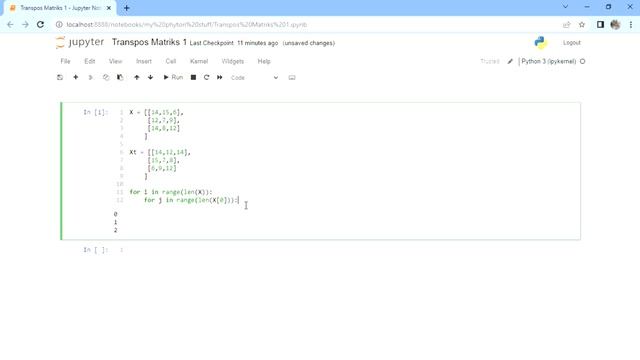Open the cell type dropdown showing Code

(x=254, y=78)
